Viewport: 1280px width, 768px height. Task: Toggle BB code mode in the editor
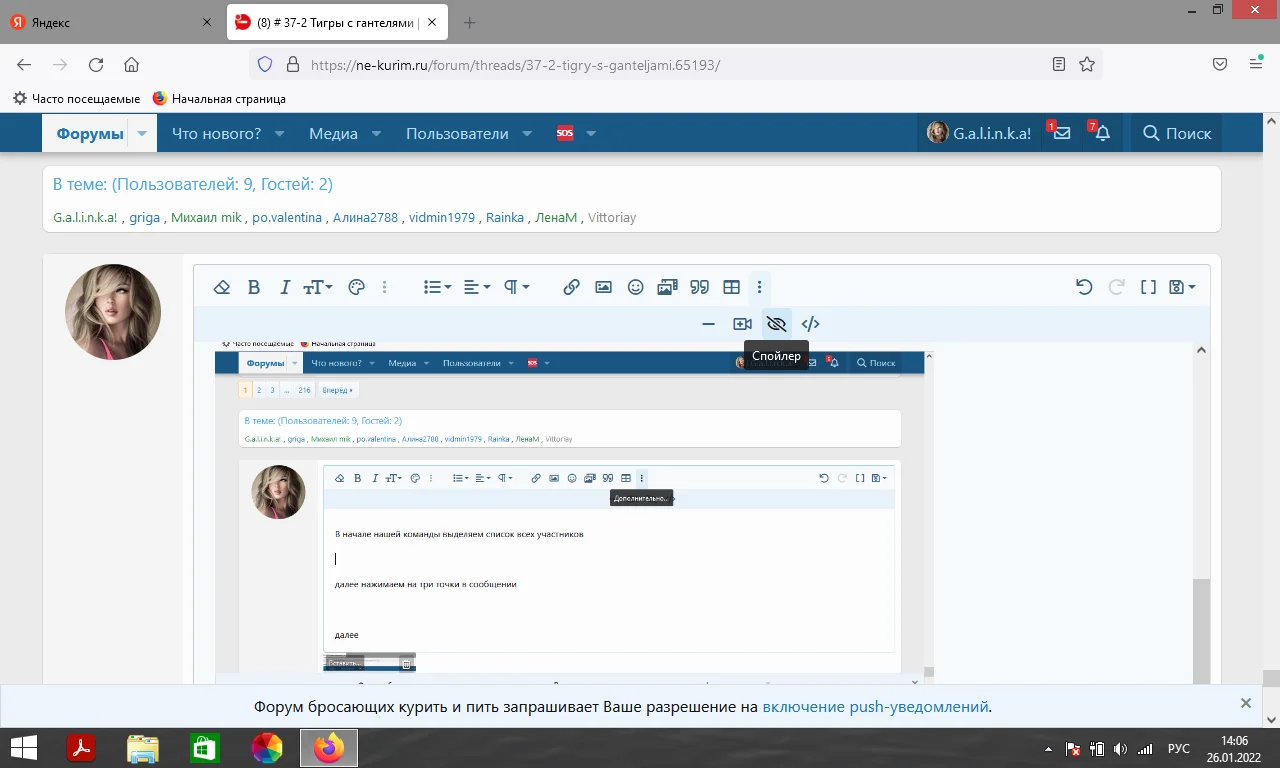coord(1148,287)
